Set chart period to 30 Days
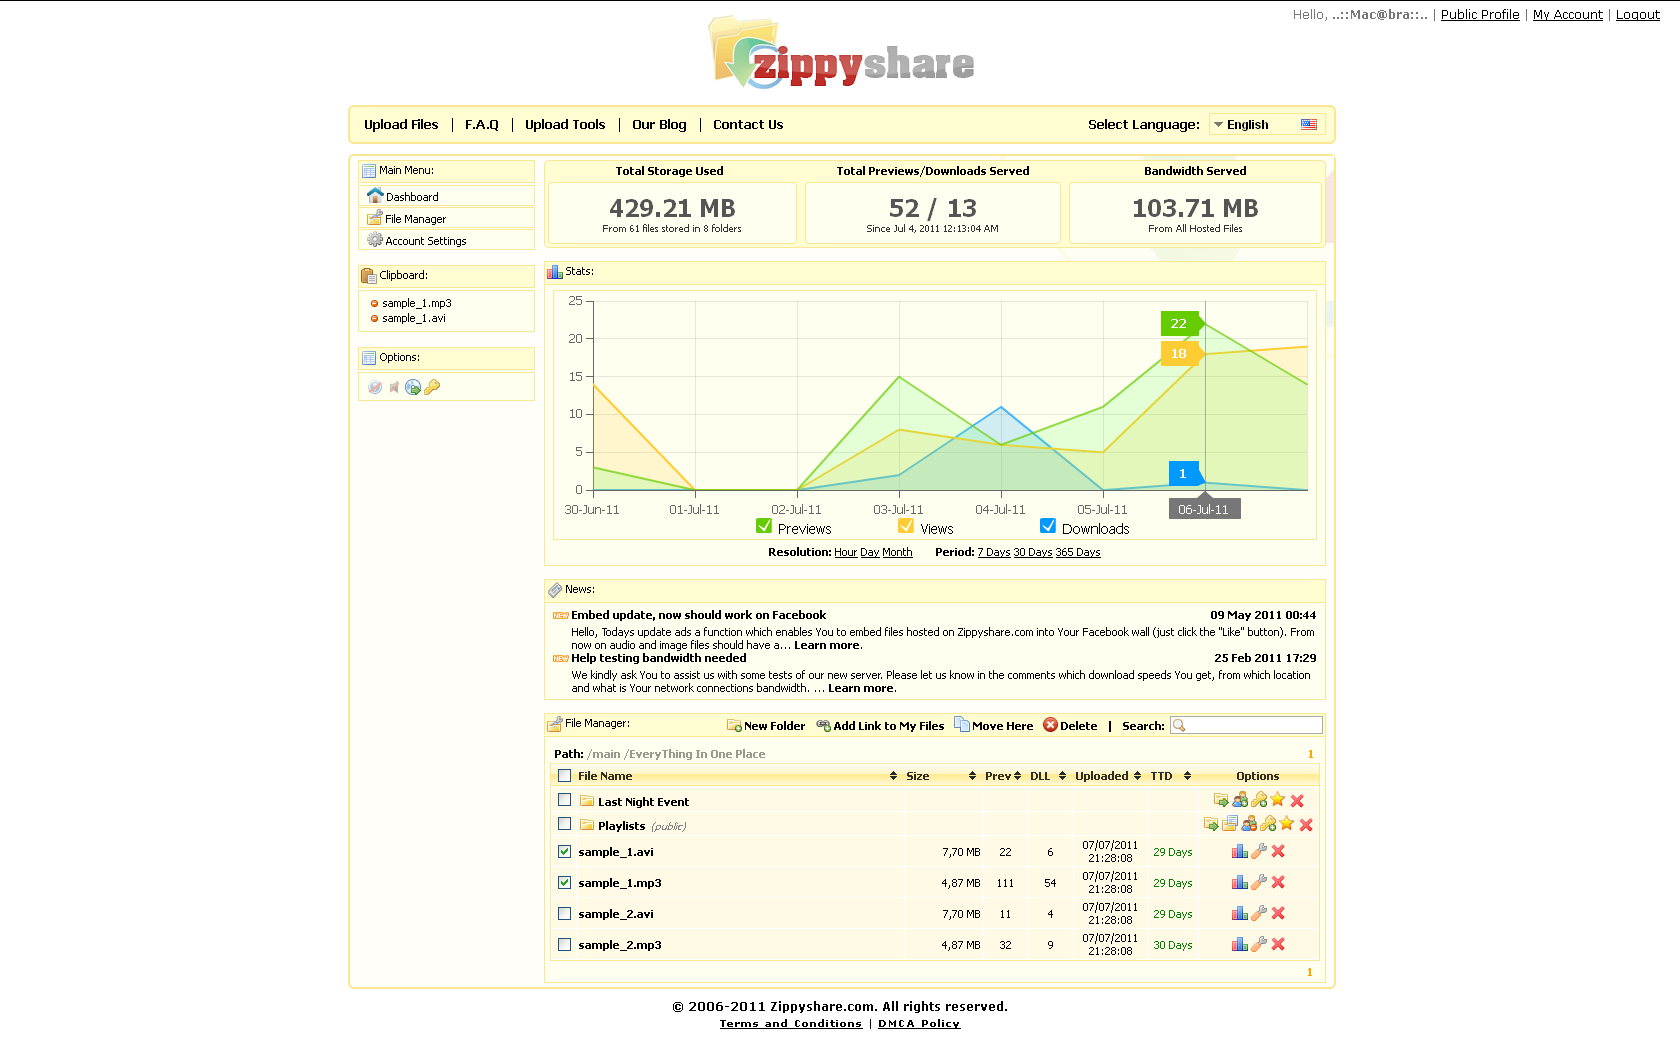Viewport: 1680px width, 1050px height. (x=1032, y=553)
